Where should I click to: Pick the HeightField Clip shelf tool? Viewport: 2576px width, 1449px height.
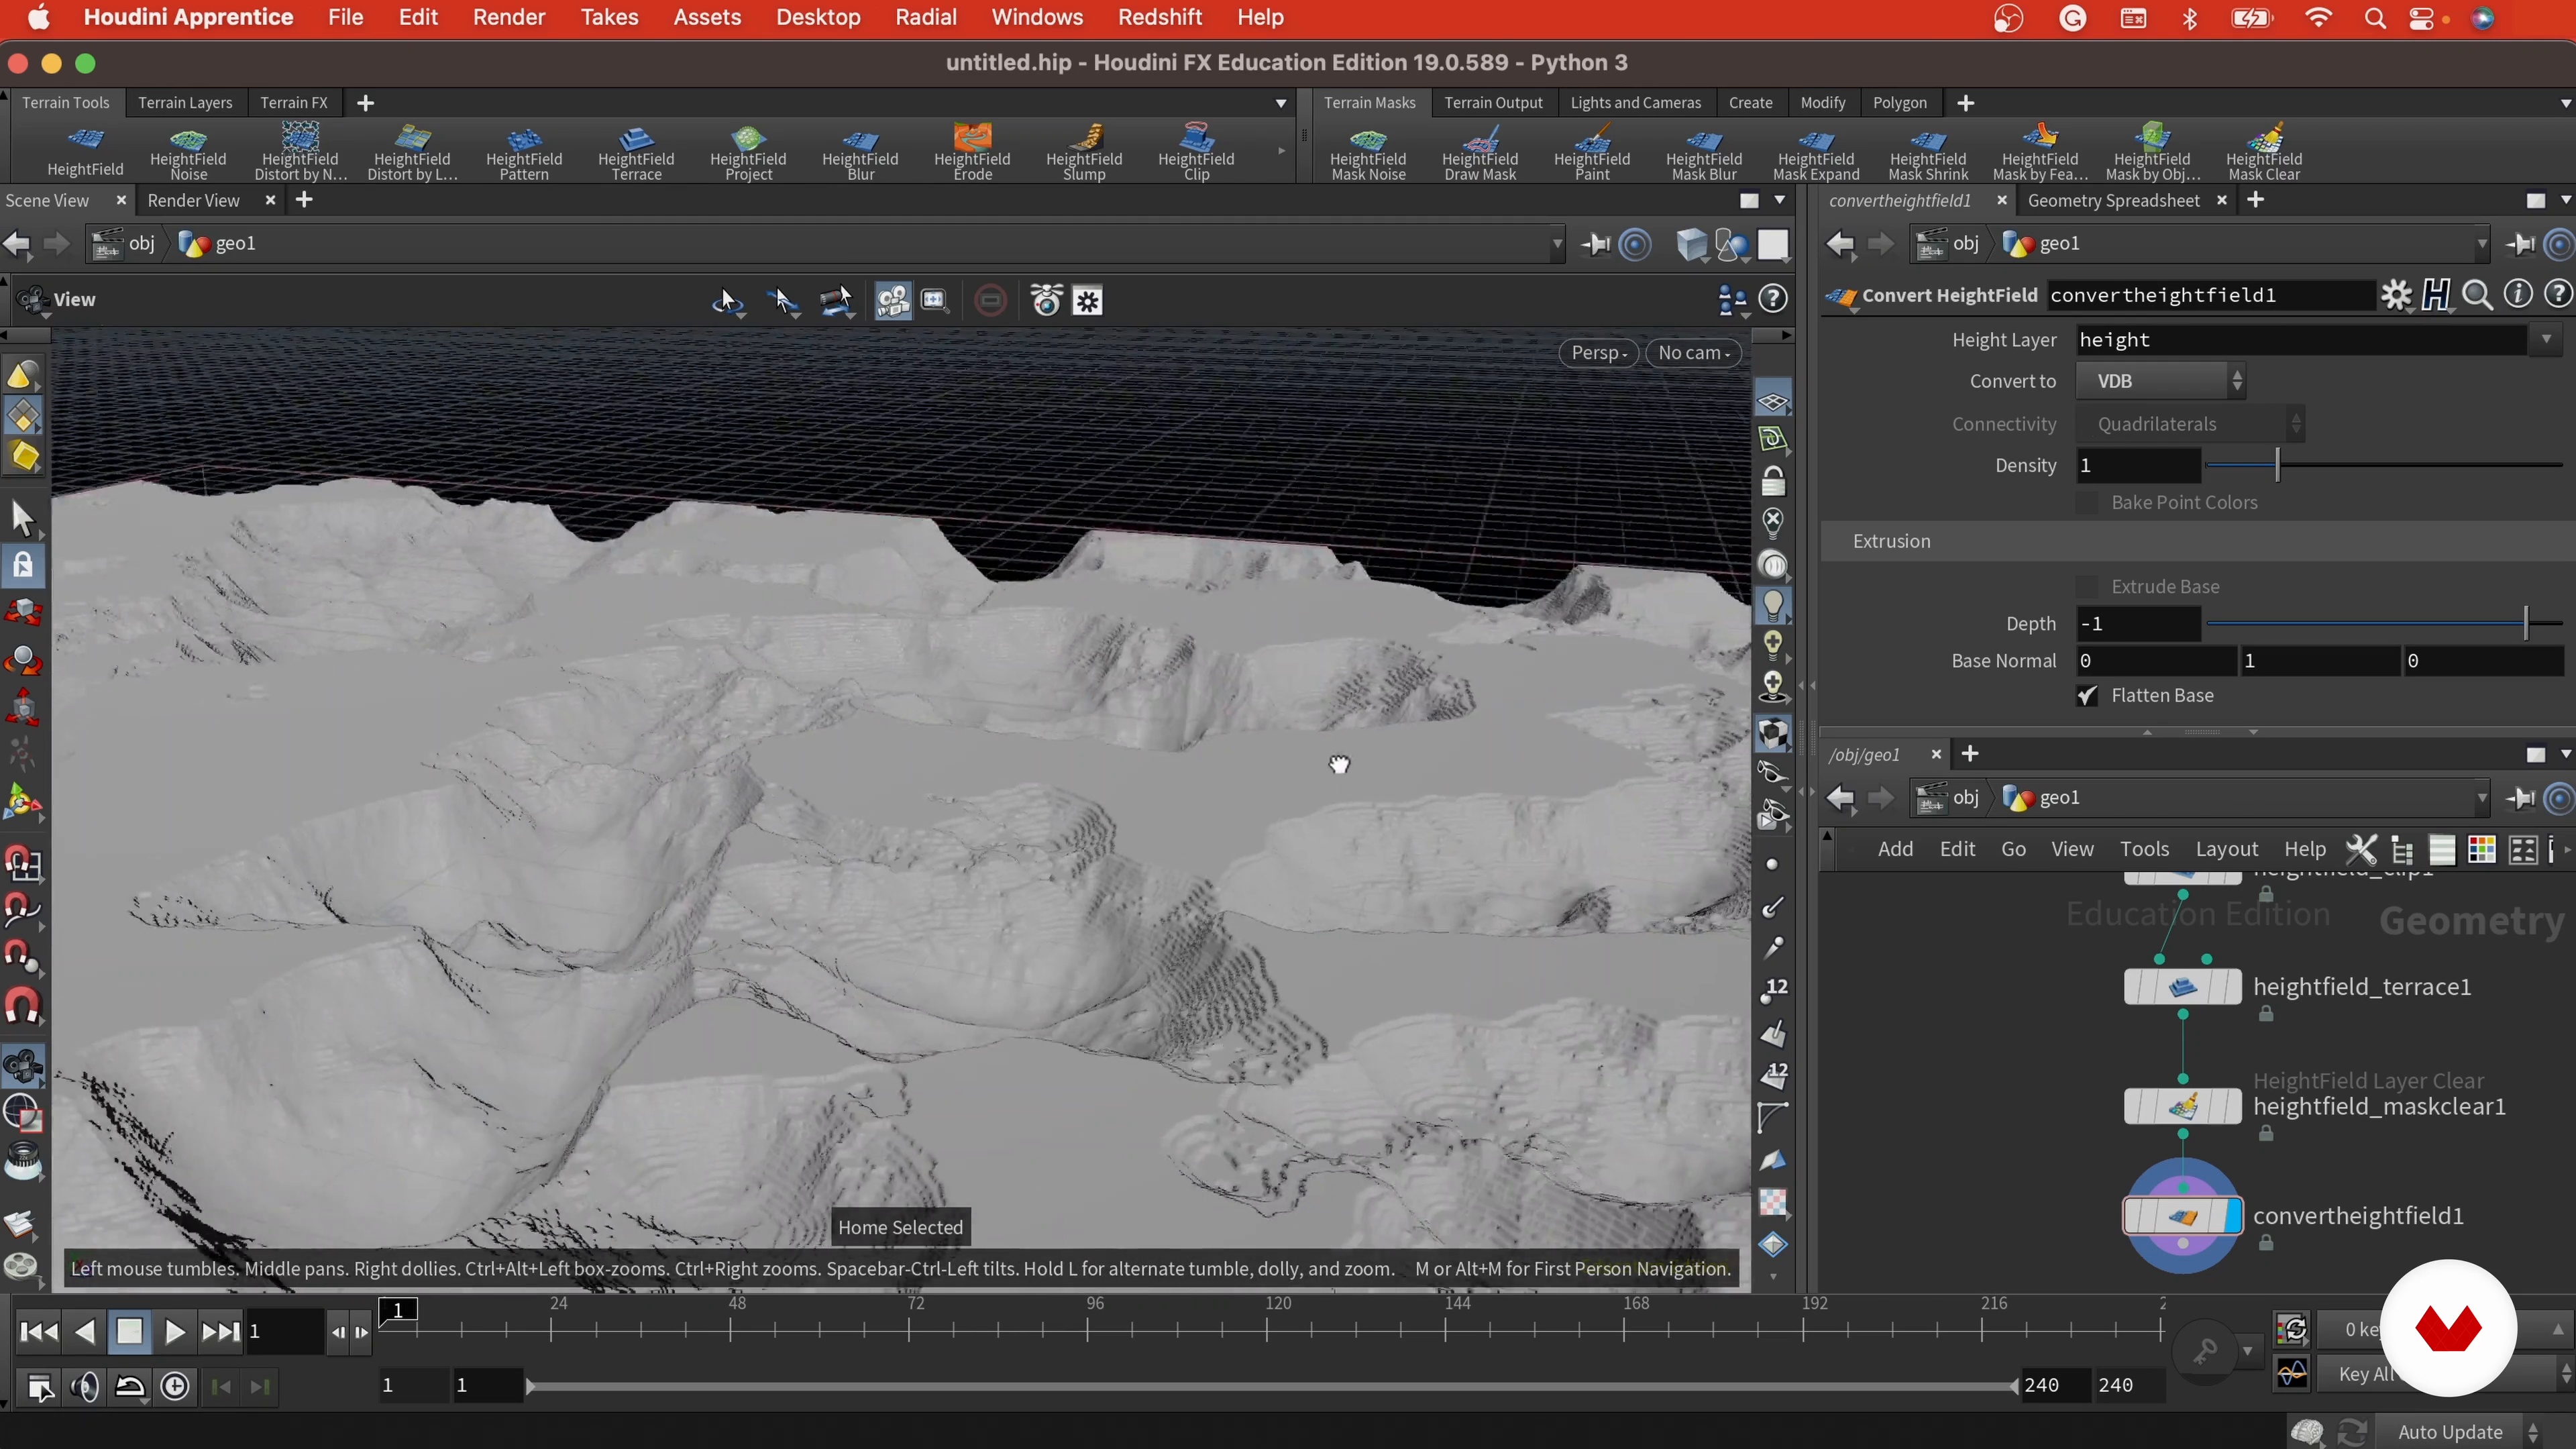[1196, 152]
